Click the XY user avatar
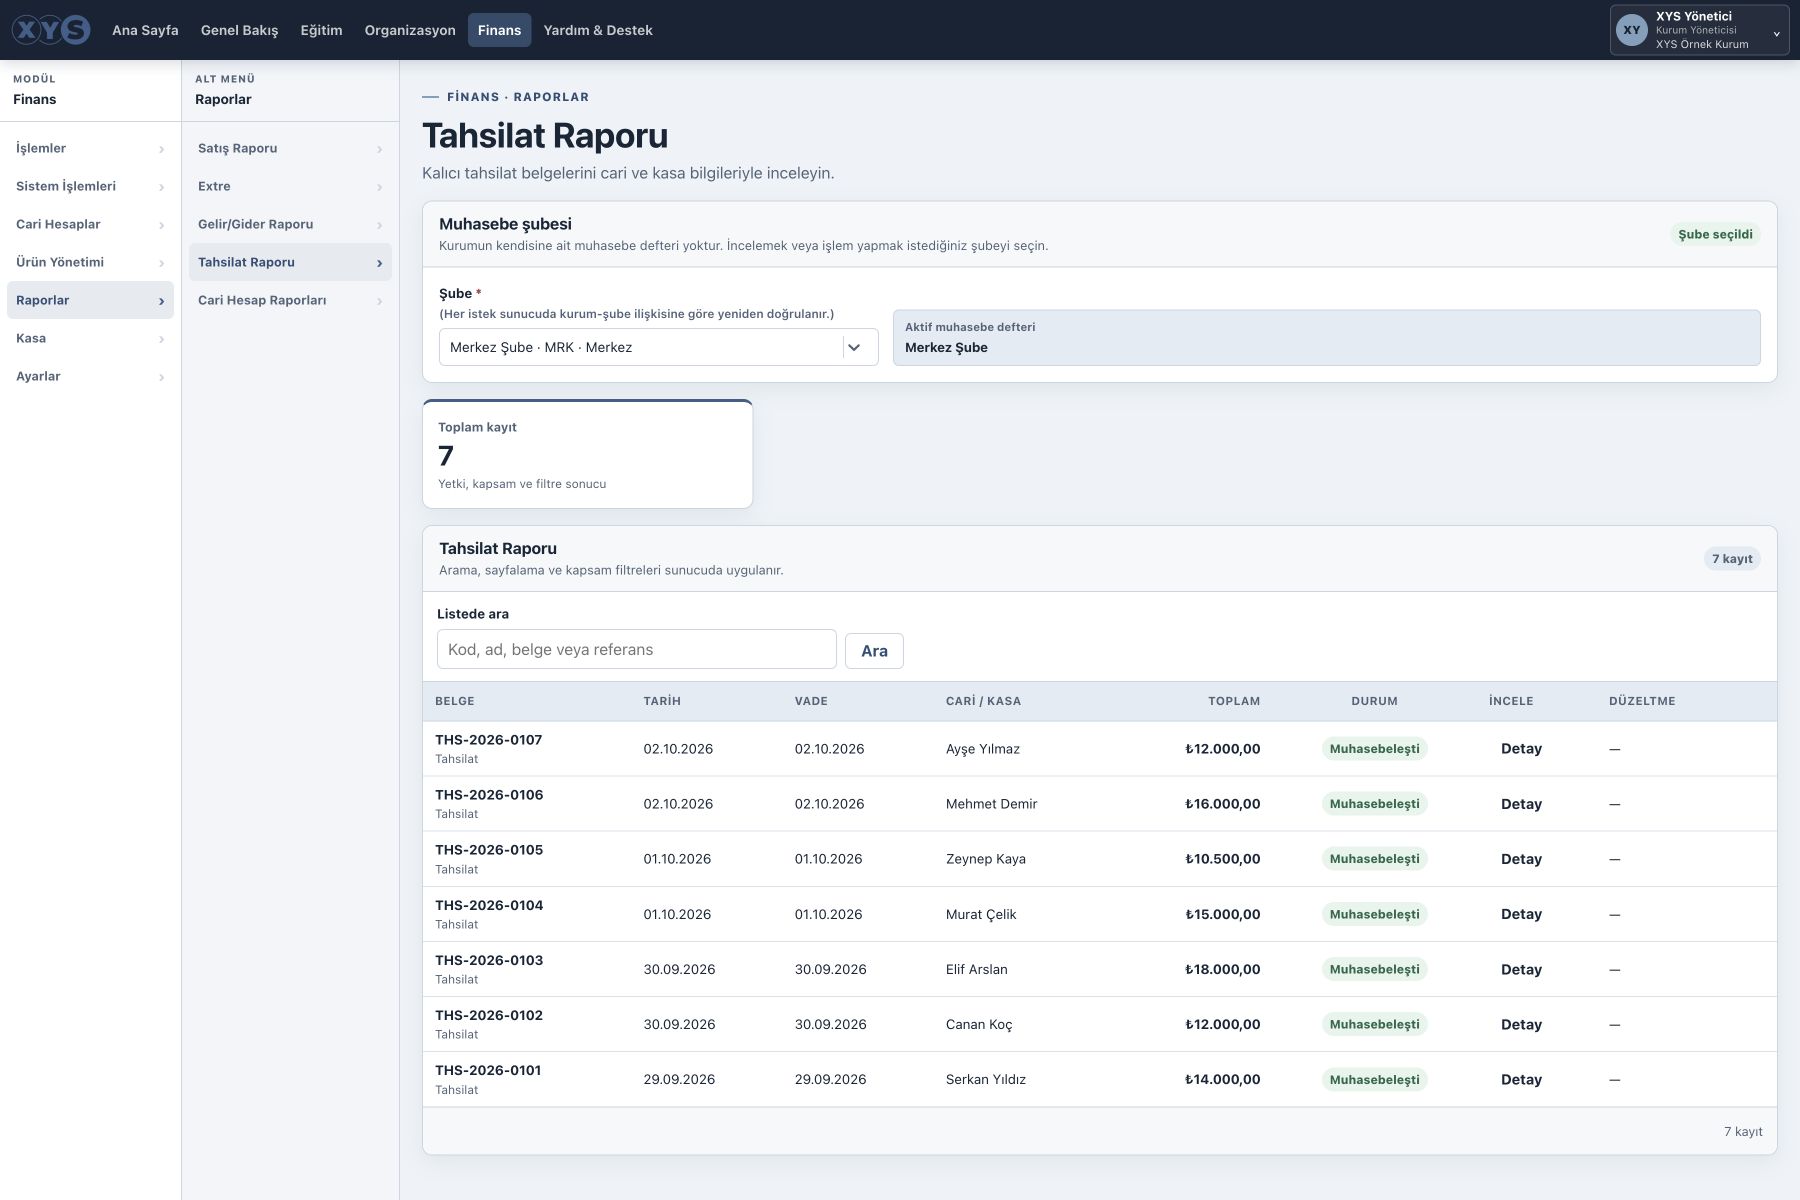Screen dimensions: 1800x1200 point(1632,30)
